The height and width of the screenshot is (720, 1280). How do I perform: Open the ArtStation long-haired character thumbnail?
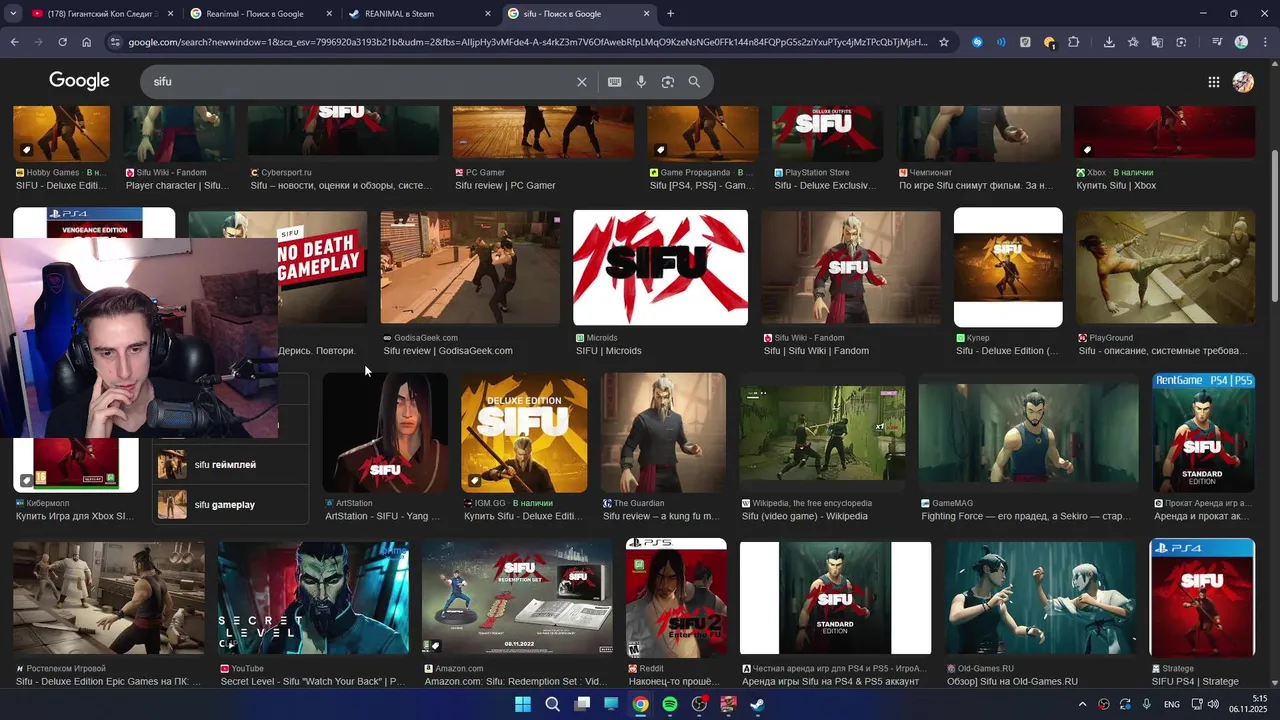click(x=385, y=433)
